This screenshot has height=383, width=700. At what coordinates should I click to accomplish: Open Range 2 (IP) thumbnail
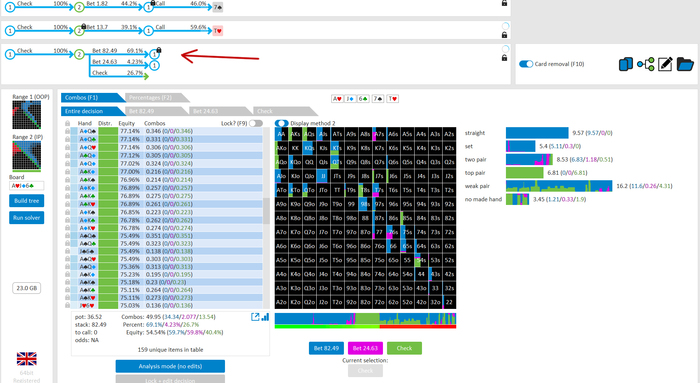click(x=26, y=155)
